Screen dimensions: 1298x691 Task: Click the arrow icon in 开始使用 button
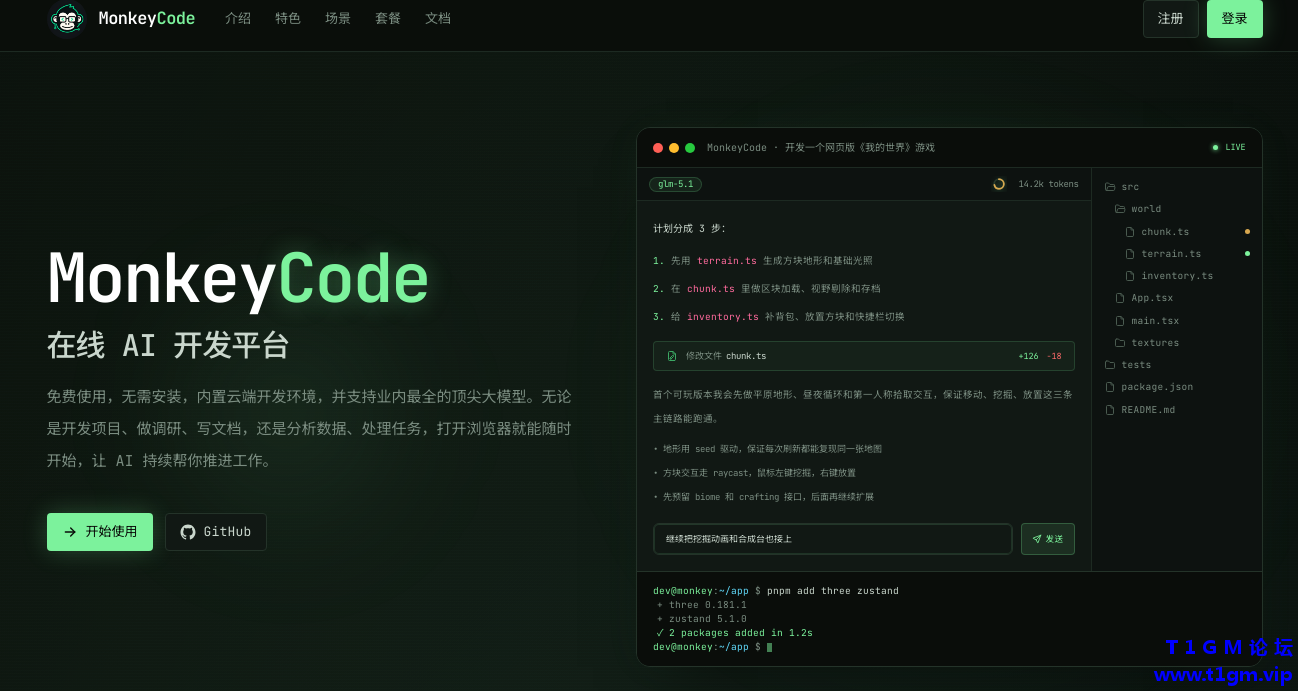click(70, 532)
